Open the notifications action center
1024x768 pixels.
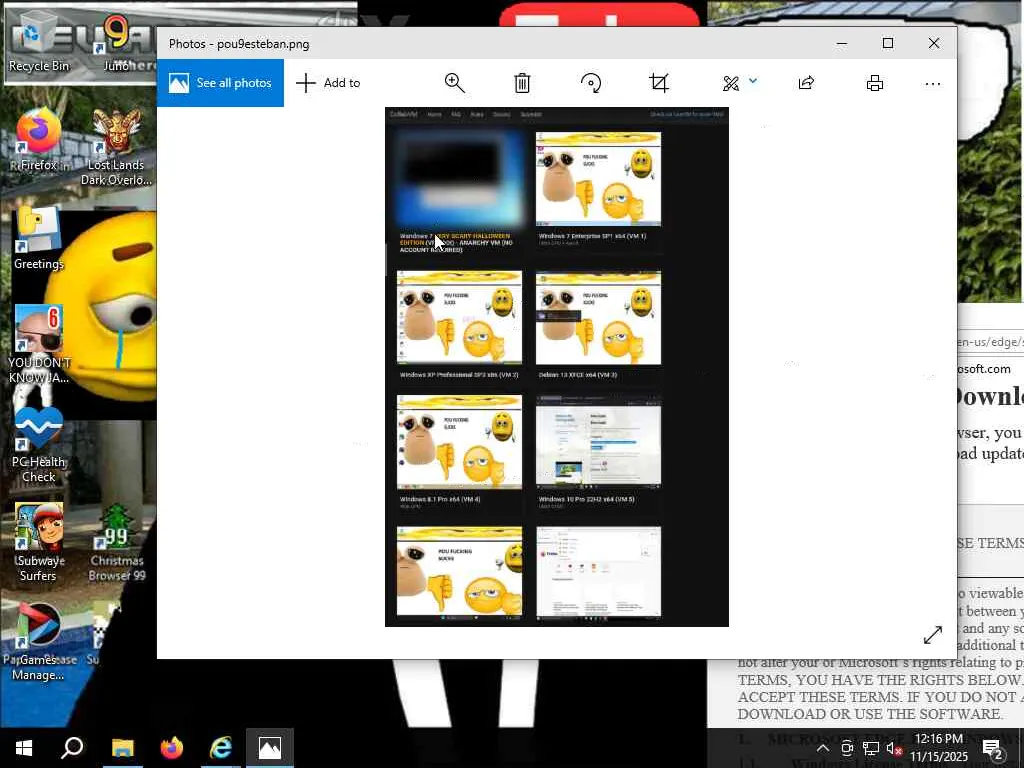click(993, 748)
